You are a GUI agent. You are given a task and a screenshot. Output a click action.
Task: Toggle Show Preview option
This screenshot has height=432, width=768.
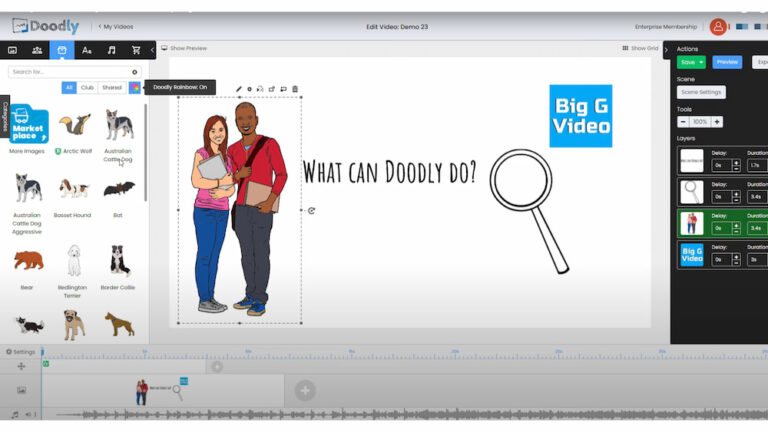pos(184,48)
